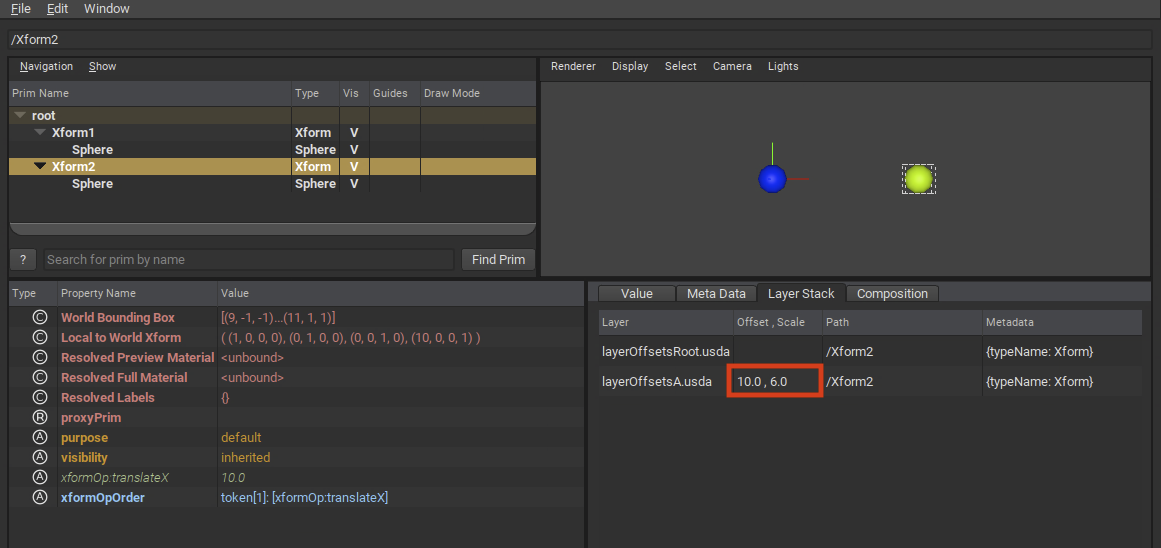Screen dimensions: 1161x548
Task: Open the Renderer menu in viewport
Action: [x=573, y=66]
